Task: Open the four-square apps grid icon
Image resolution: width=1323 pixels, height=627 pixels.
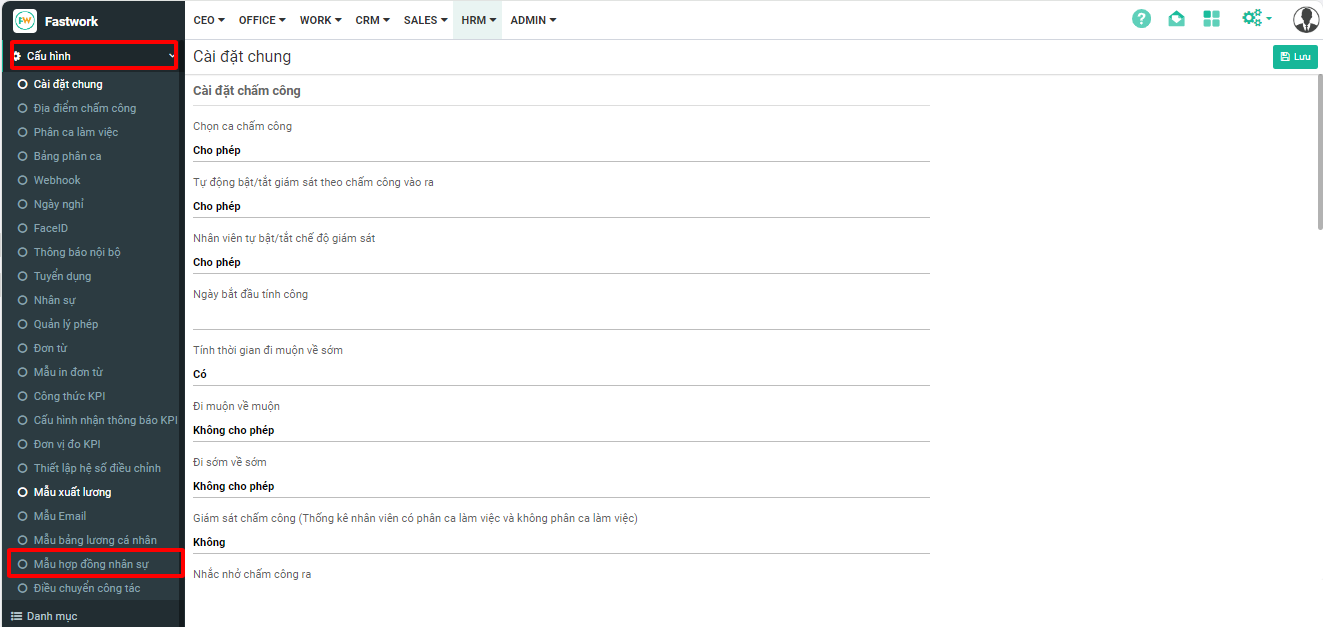Action: tap(1211, 19)
